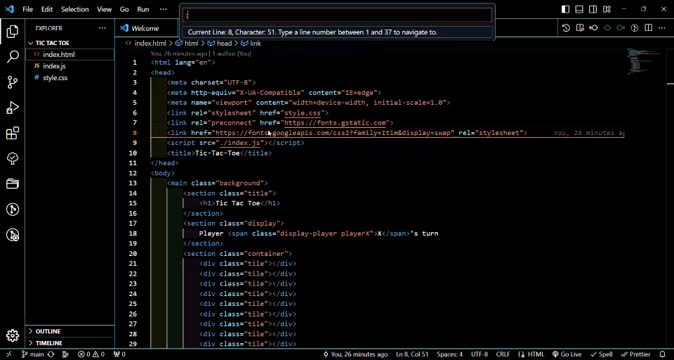Click errors and warnings count in status bar
Viewport: 674px width, 360px height.
click(91, 354)
